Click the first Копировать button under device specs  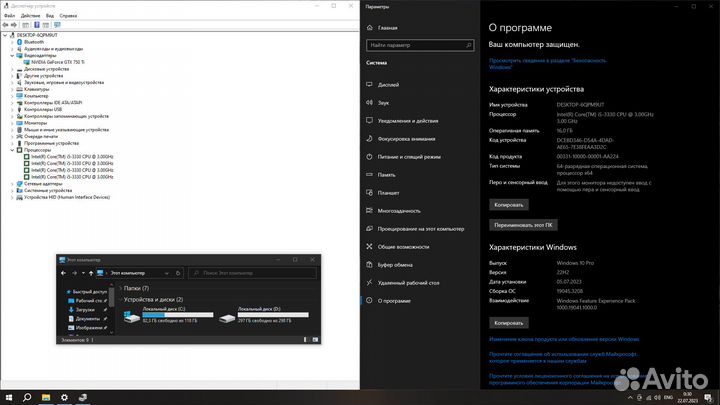coord(509,205)
